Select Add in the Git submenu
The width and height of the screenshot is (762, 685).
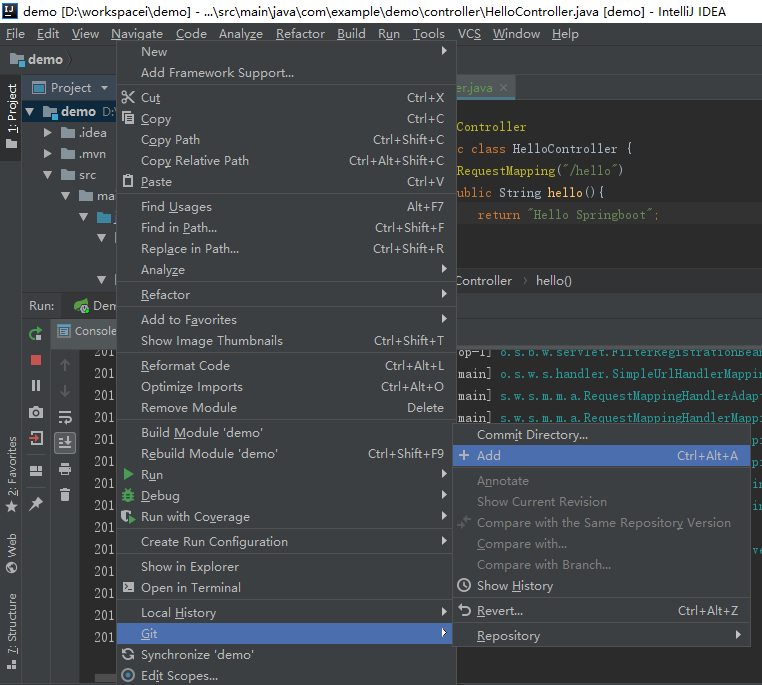point(601,456)
